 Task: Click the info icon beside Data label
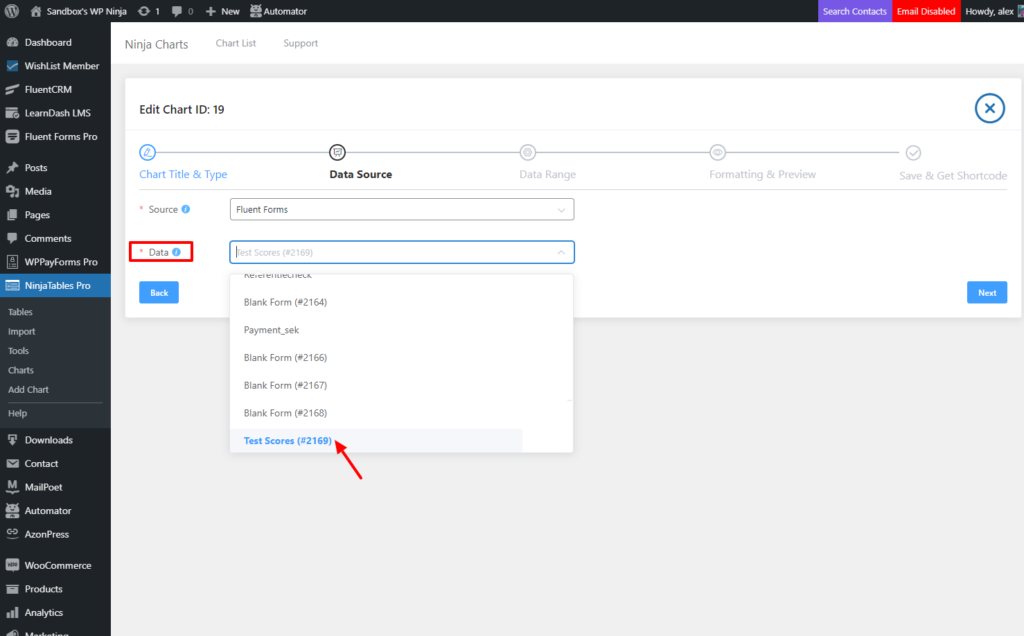pyautogui.click(x=177, y=252)
